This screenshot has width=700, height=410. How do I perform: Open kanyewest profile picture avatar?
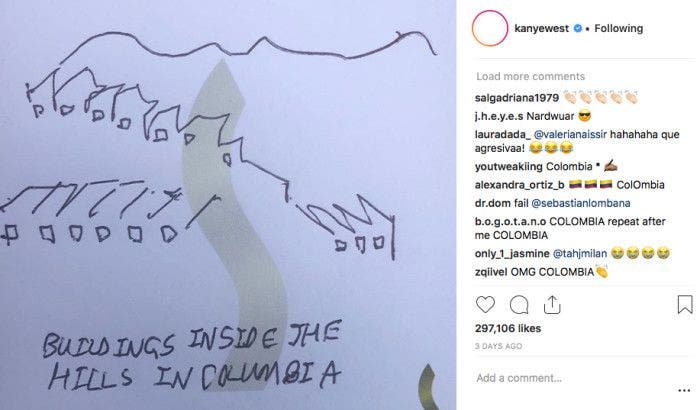click(x=490, y=28)
